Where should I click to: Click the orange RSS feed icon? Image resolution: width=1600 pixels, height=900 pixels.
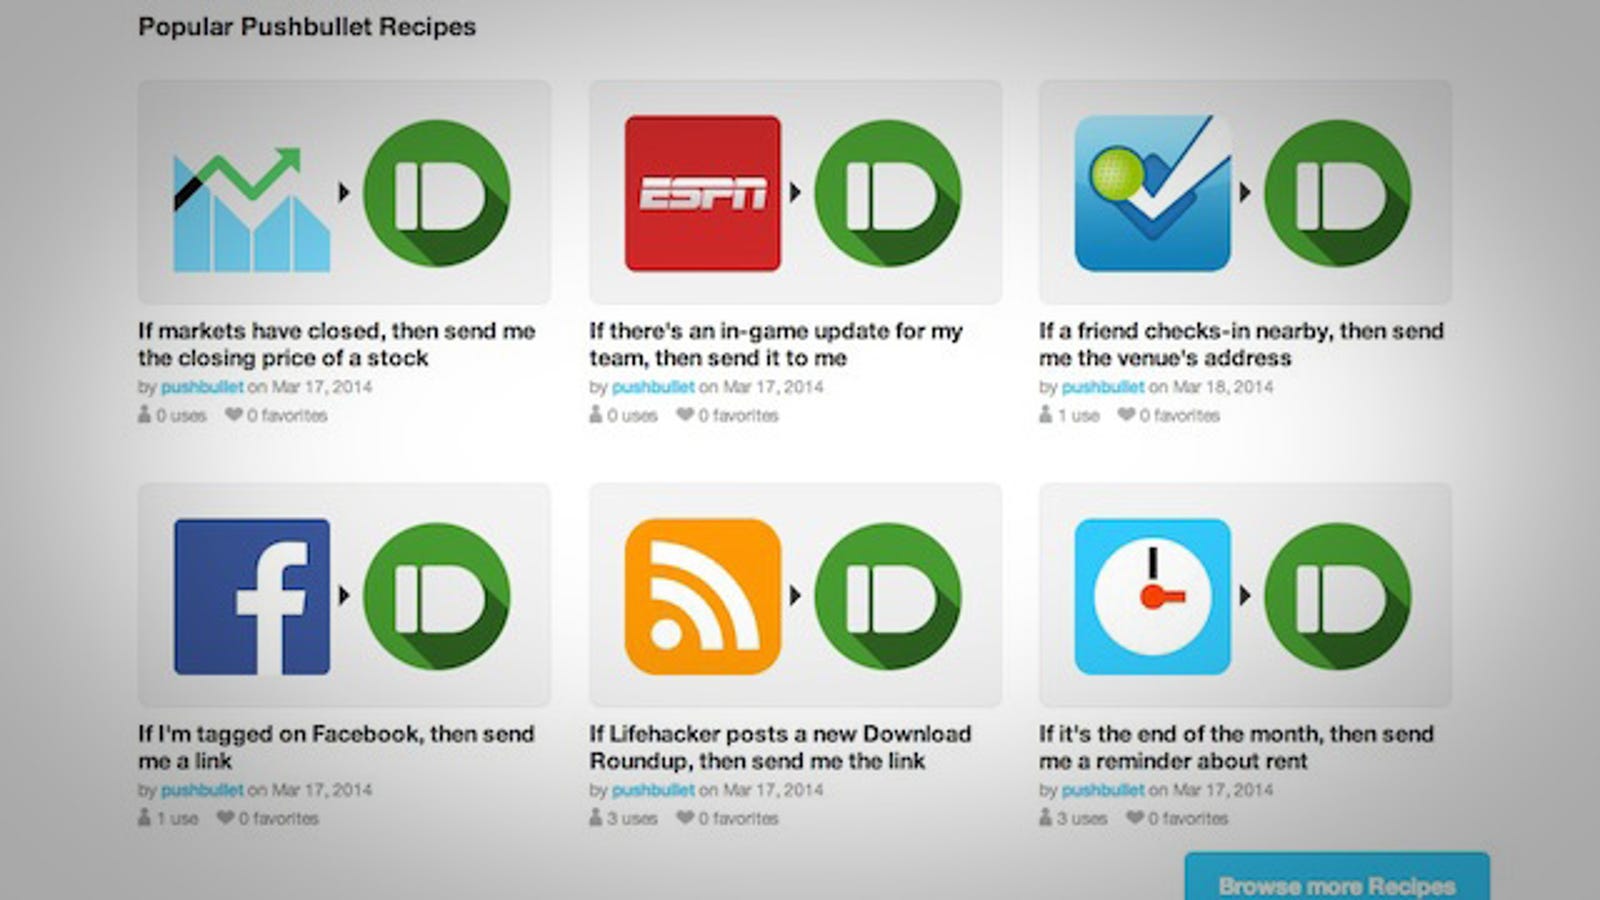coord(702,596)
